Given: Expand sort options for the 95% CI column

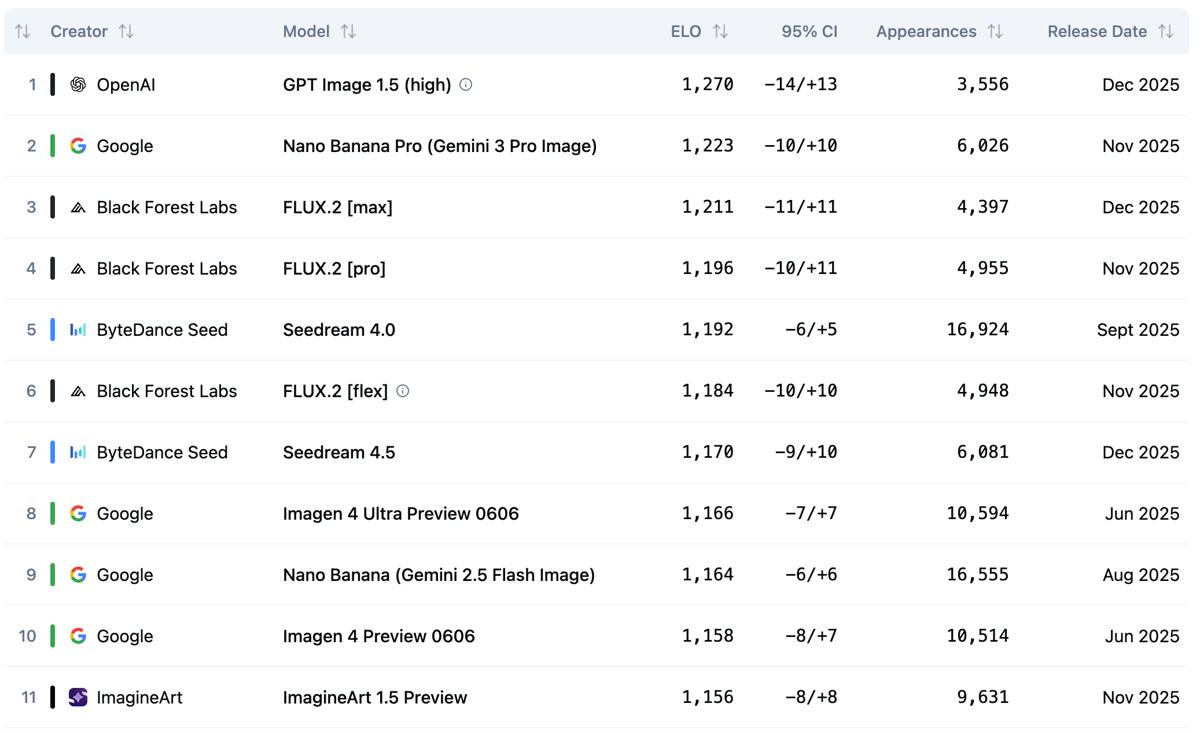Looking at the screenshot, I should (x=810, y=31).
